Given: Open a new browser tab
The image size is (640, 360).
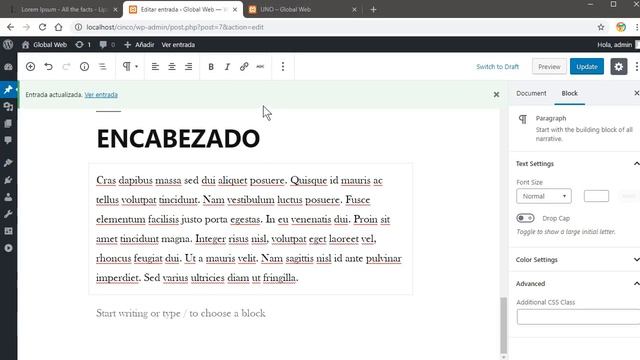Looking at the screenshot, I should (x=373, y=9).
